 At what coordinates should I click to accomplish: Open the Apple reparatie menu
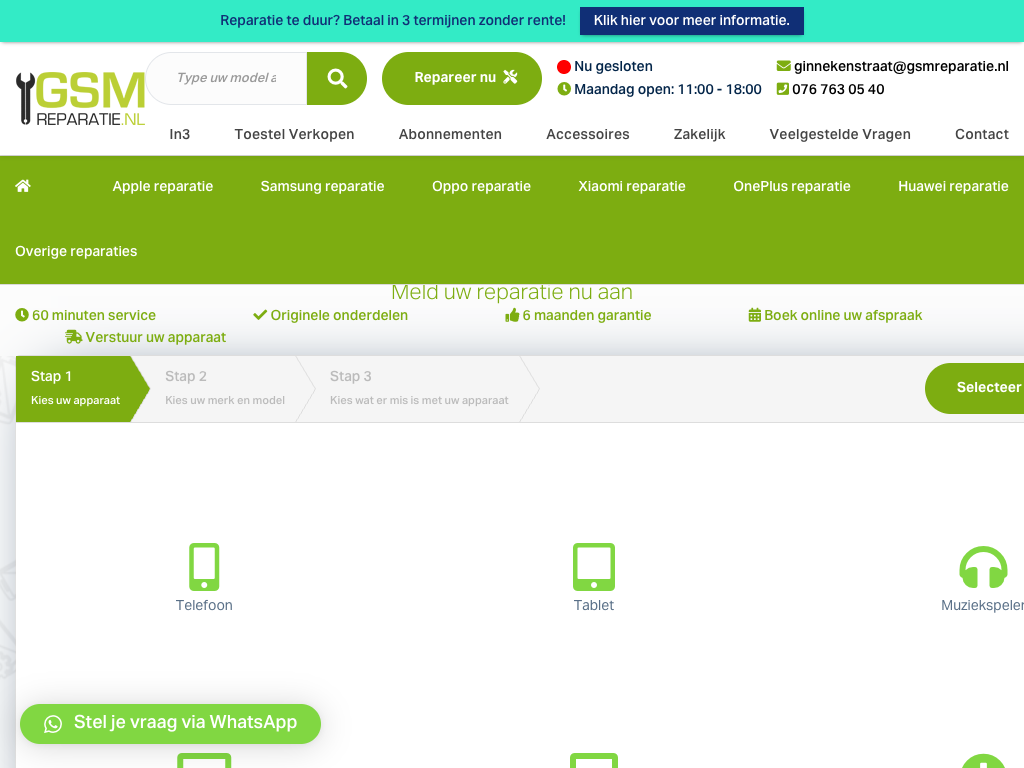[162, 186]
